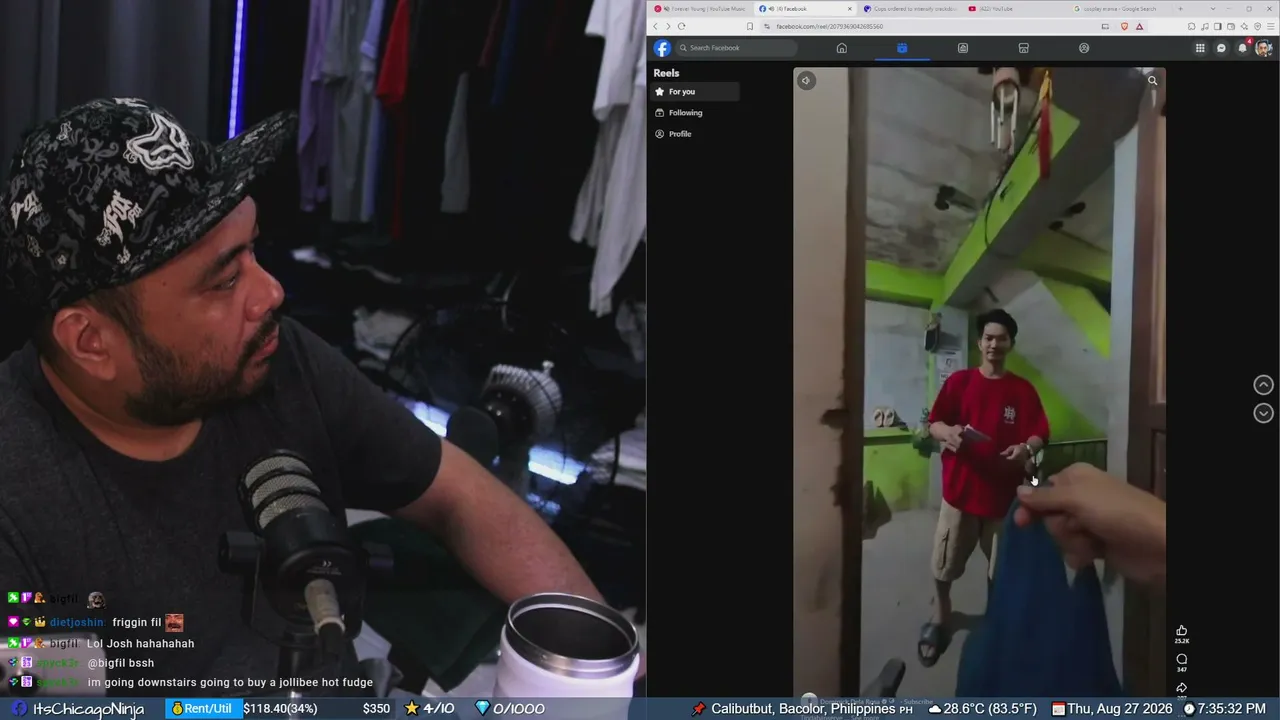This screenshot has width=1280, height=720.
Task: Like the reel with thumbs-up icon
Action: click(1181, 630)
